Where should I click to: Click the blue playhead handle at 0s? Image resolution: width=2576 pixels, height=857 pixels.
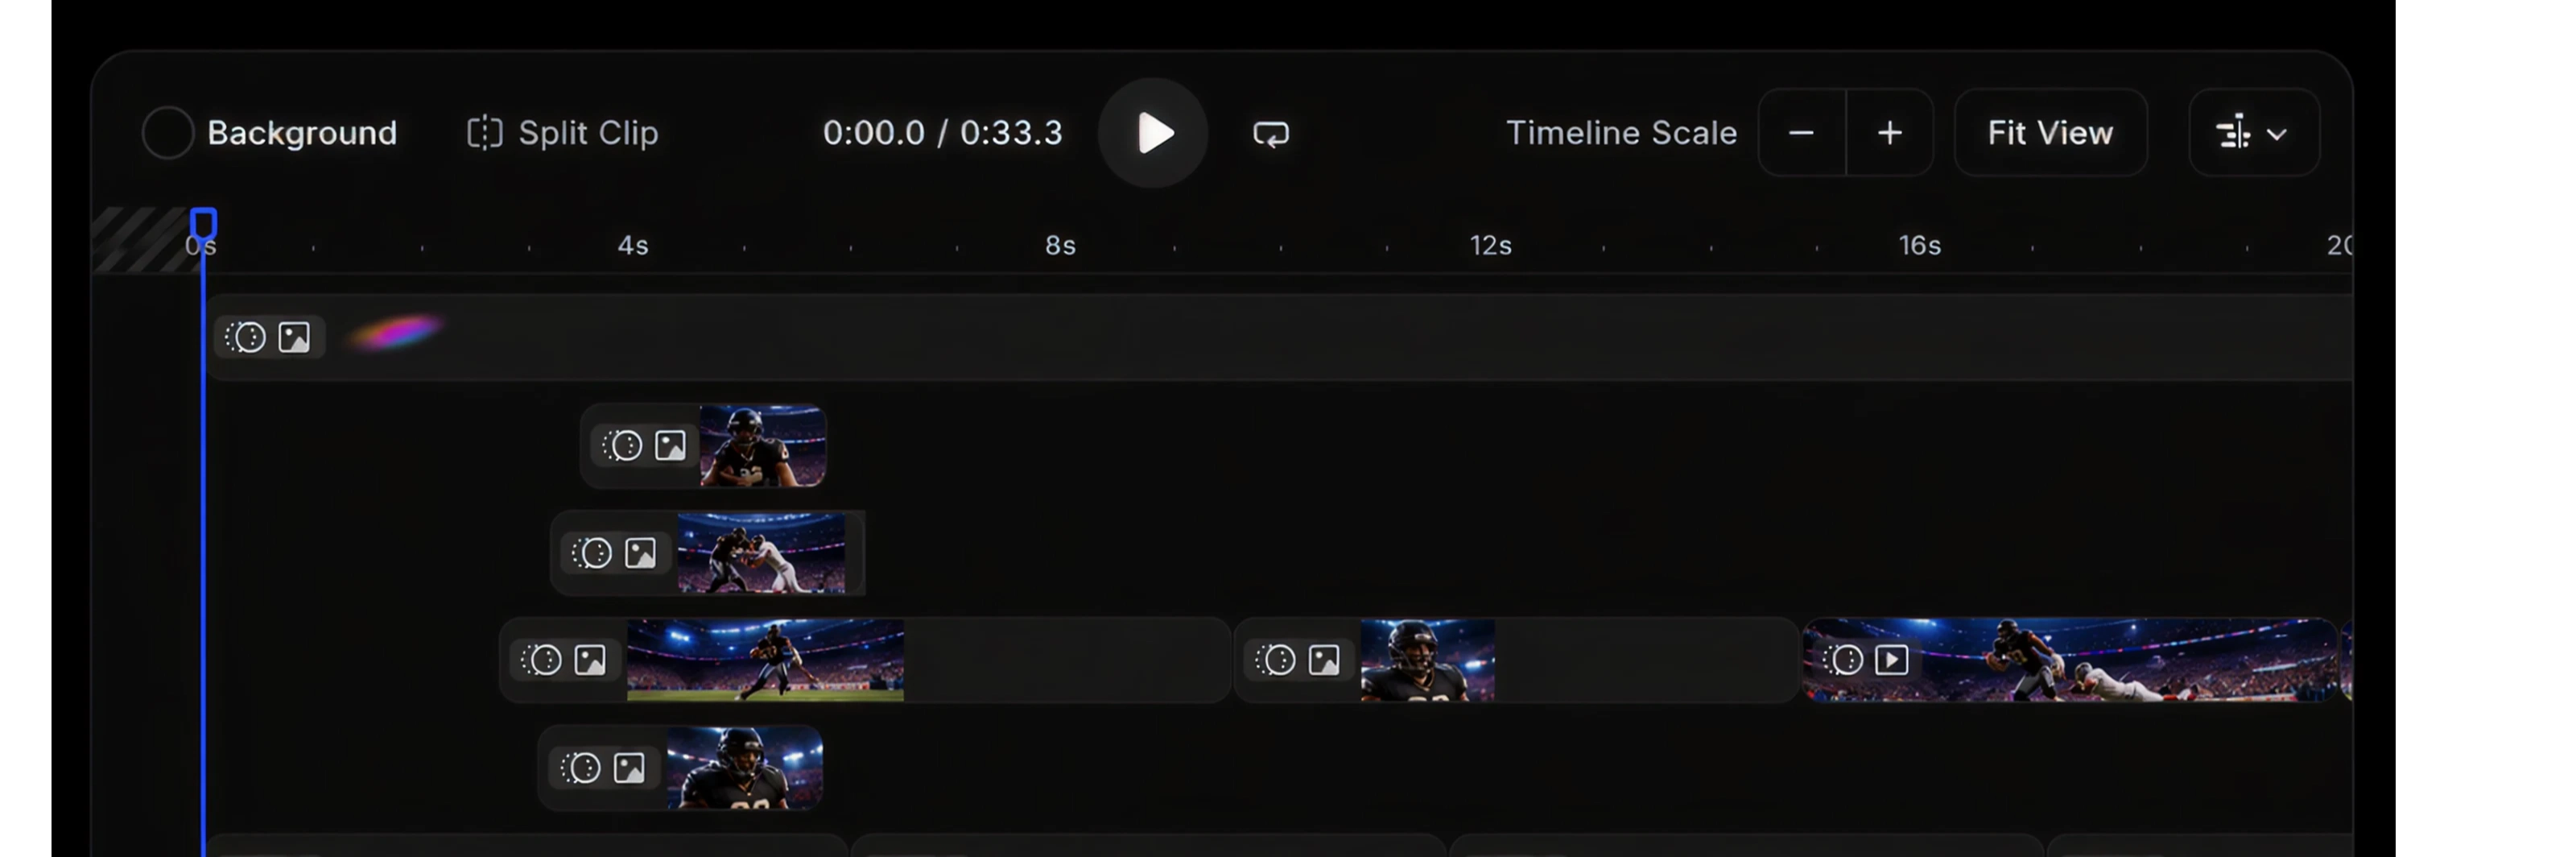pyautogui.click(x=203, y=222)
